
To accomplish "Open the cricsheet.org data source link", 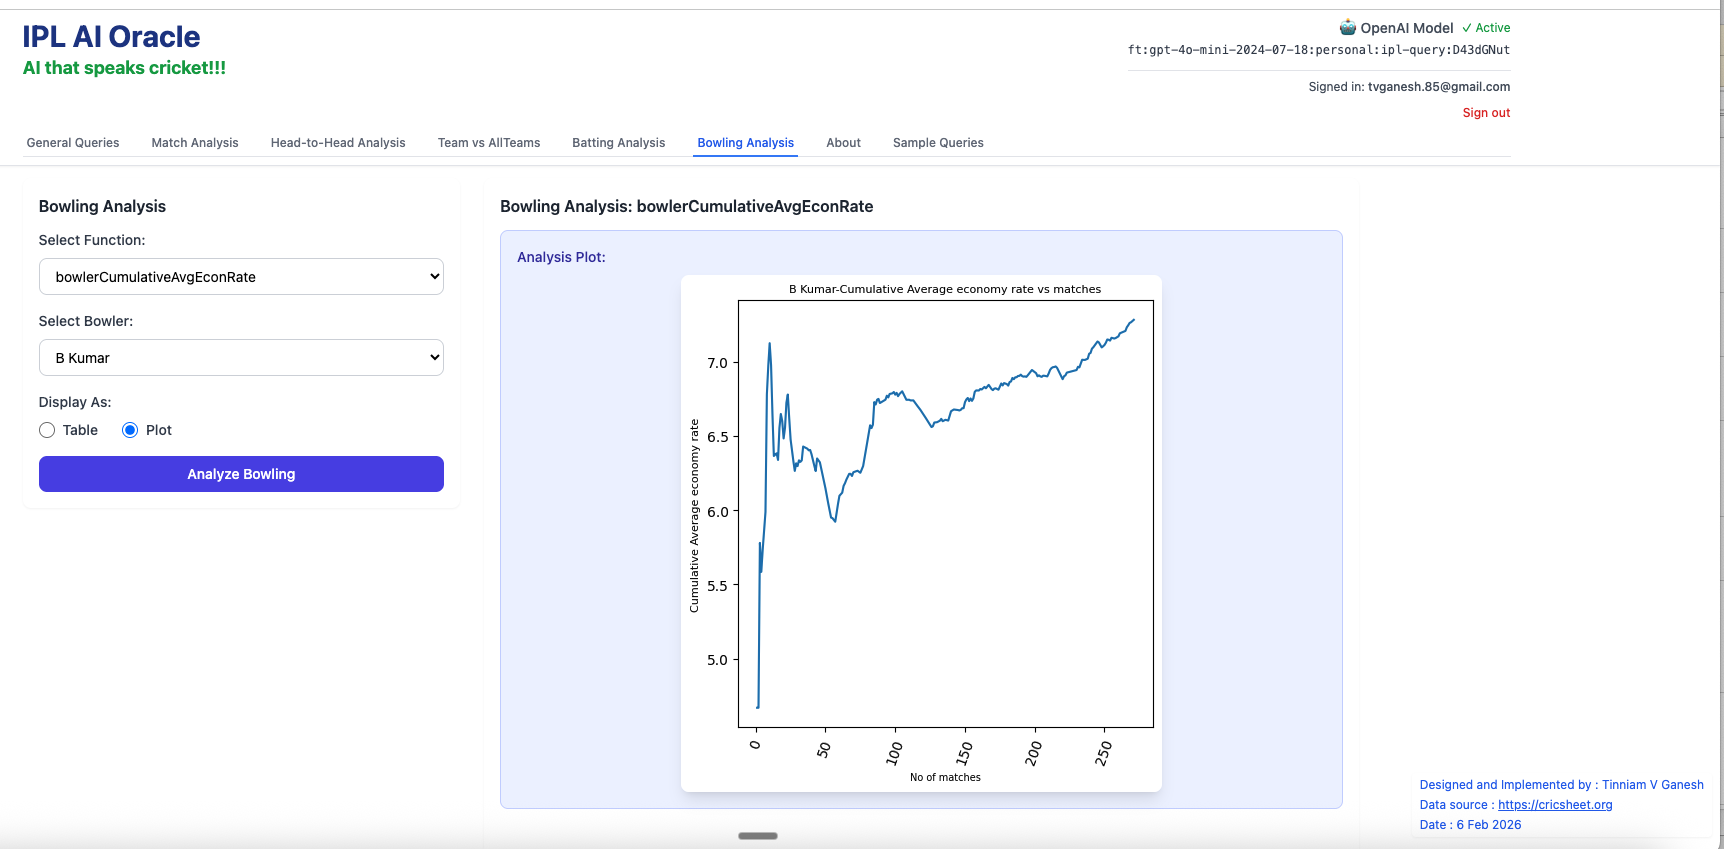I will coord(1555,805).
